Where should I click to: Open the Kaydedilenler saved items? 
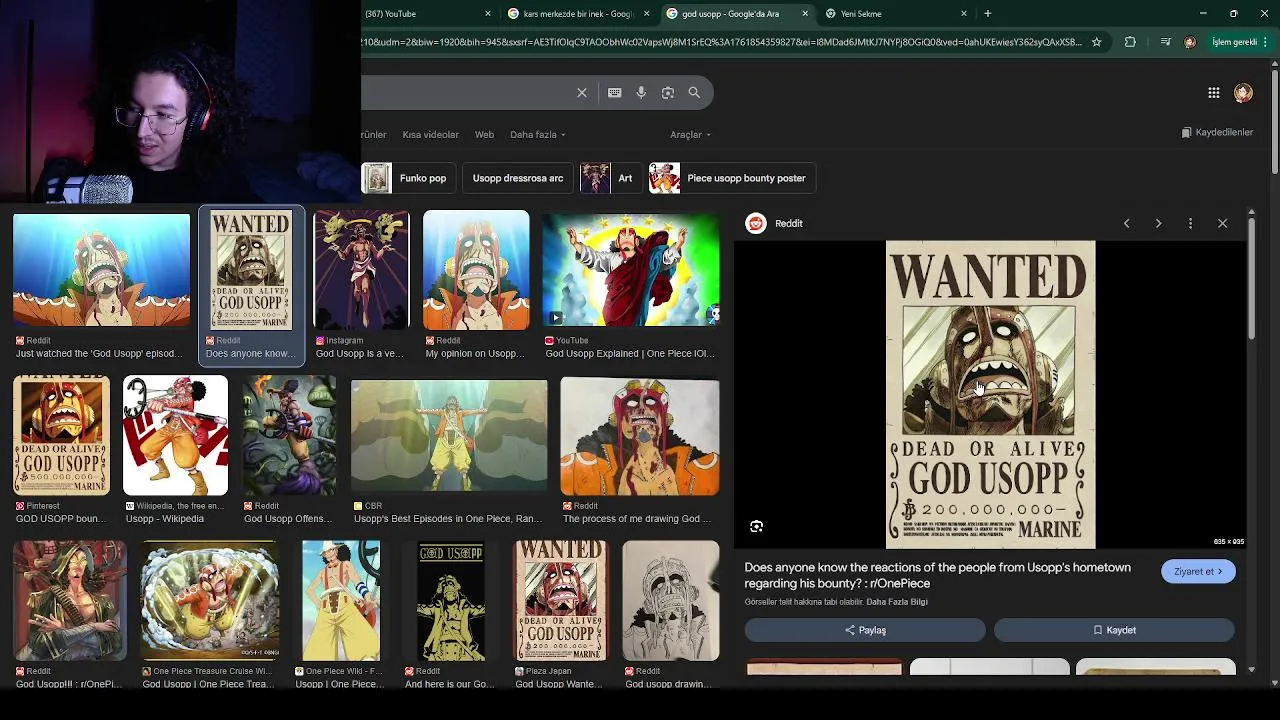point(1217,132)
